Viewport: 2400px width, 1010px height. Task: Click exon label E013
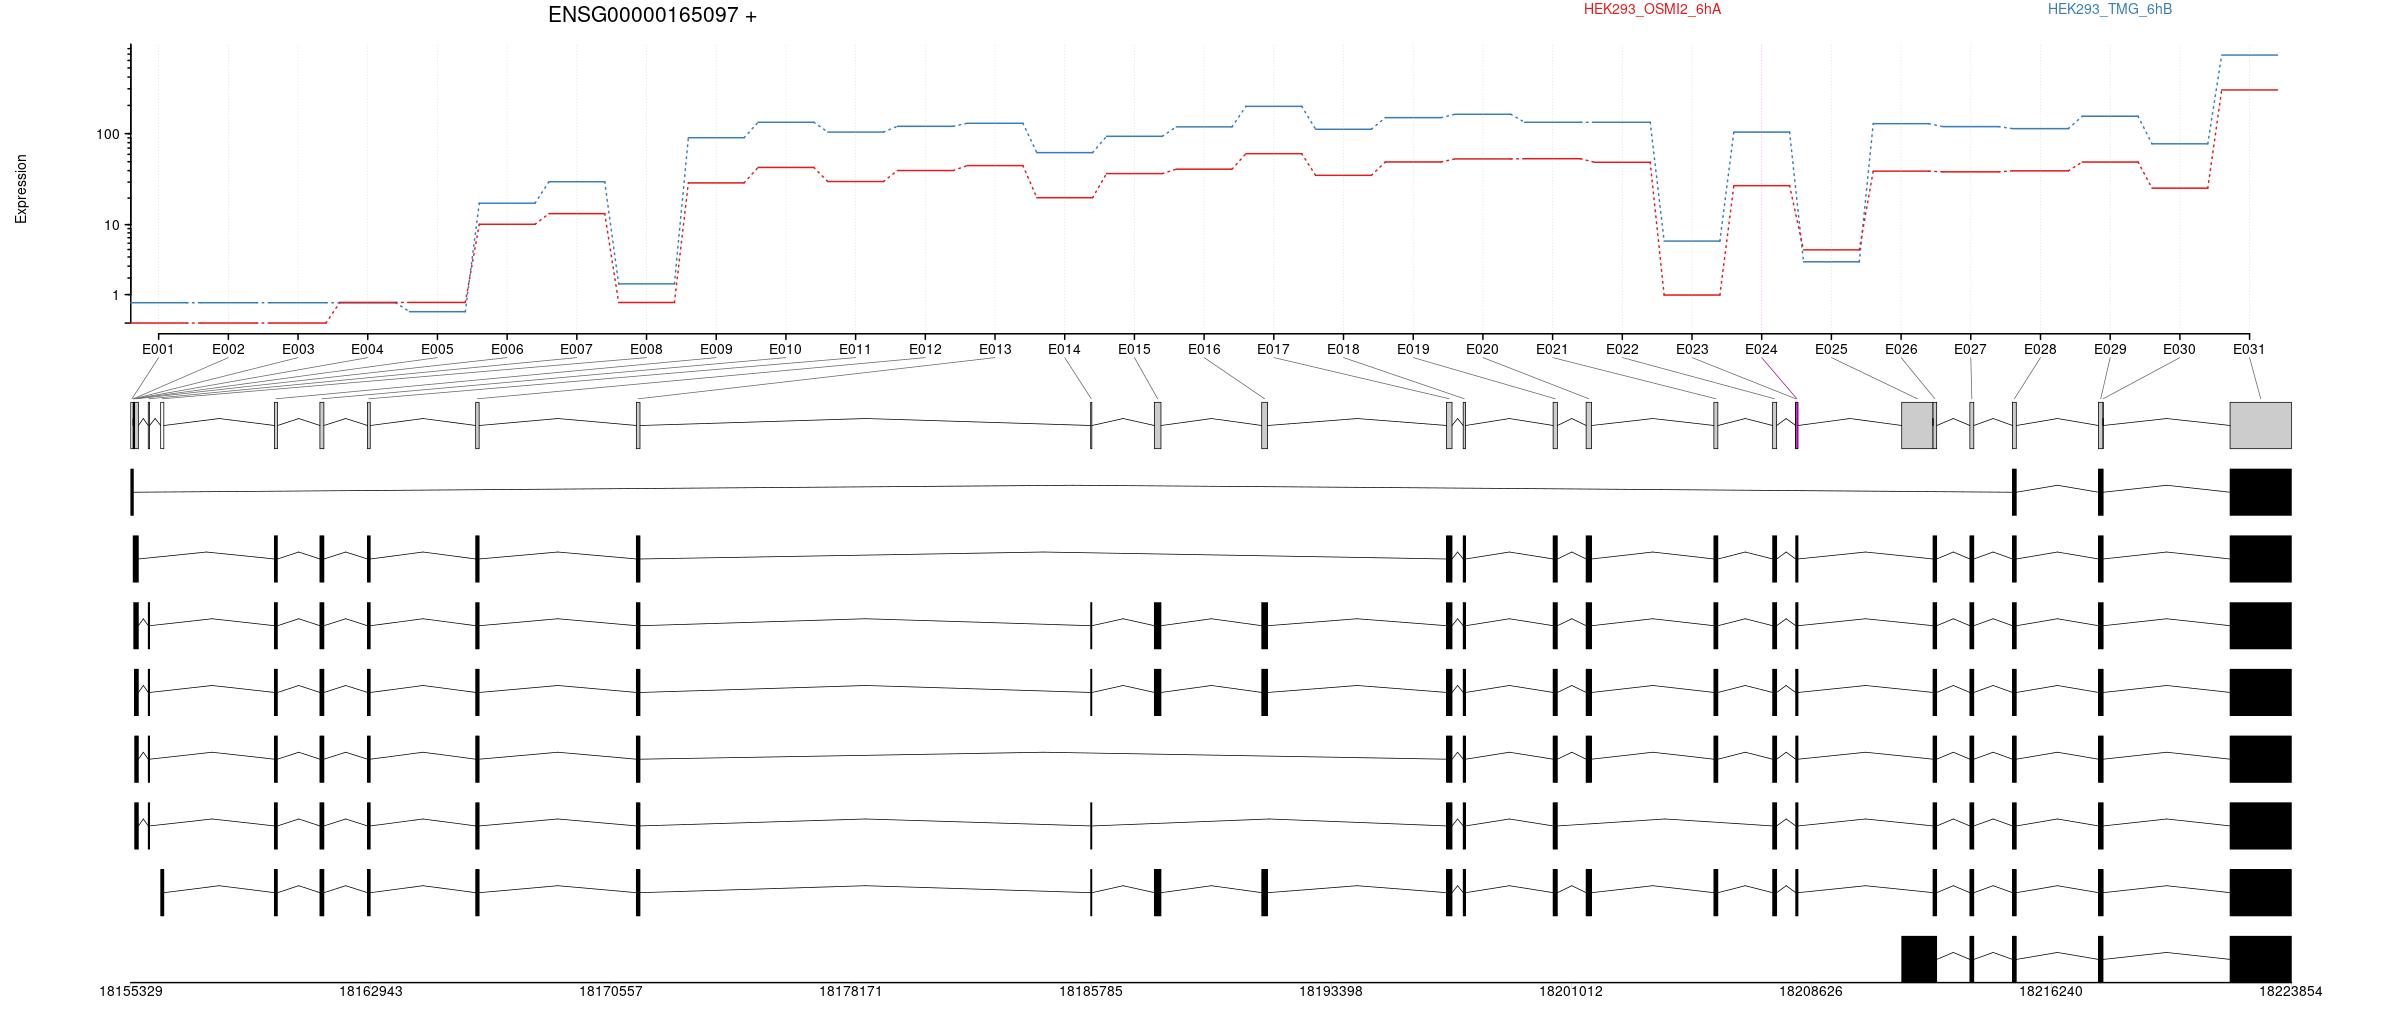995,349
